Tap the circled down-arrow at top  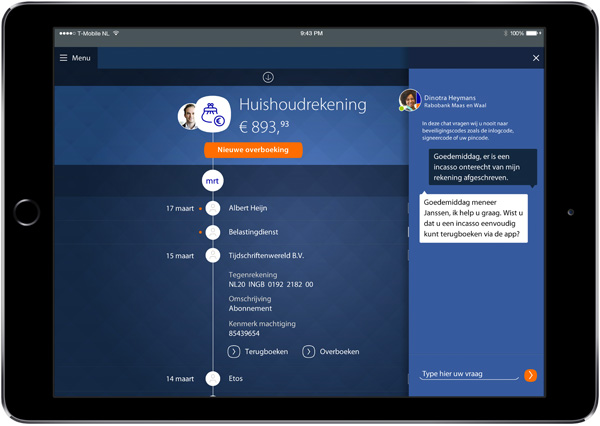(x=268, y=77)
